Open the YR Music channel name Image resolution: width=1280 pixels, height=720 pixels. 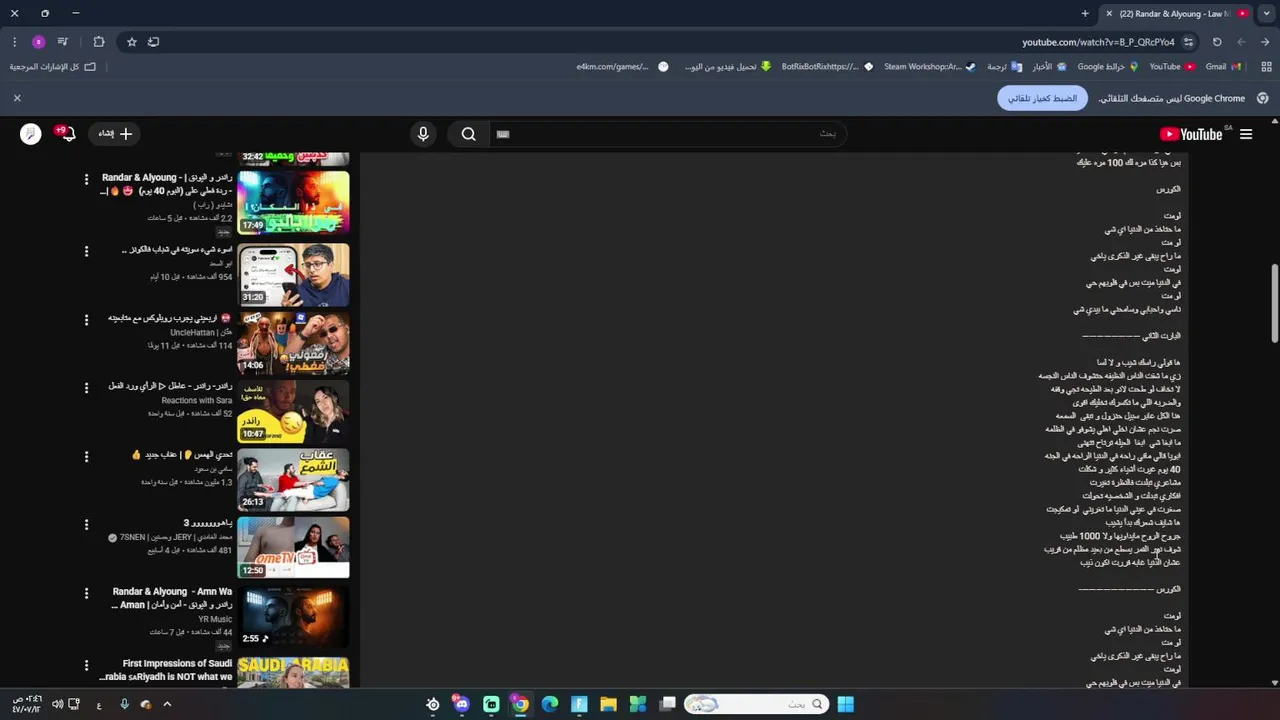pos(215,620)
